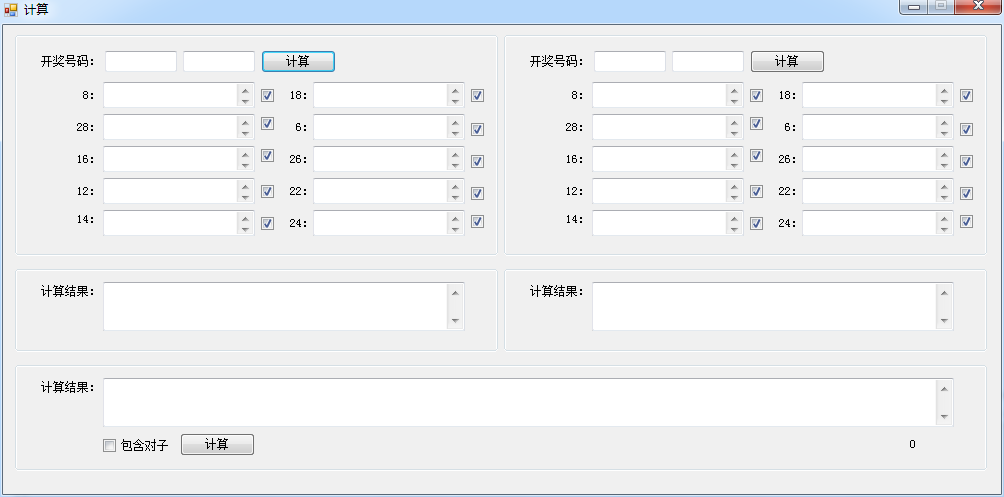Image resolution: width=1004 pixels, height=497 pixels.
Task: Toggle the checkbox for 6 in the right panel
Action: (966, 129)
